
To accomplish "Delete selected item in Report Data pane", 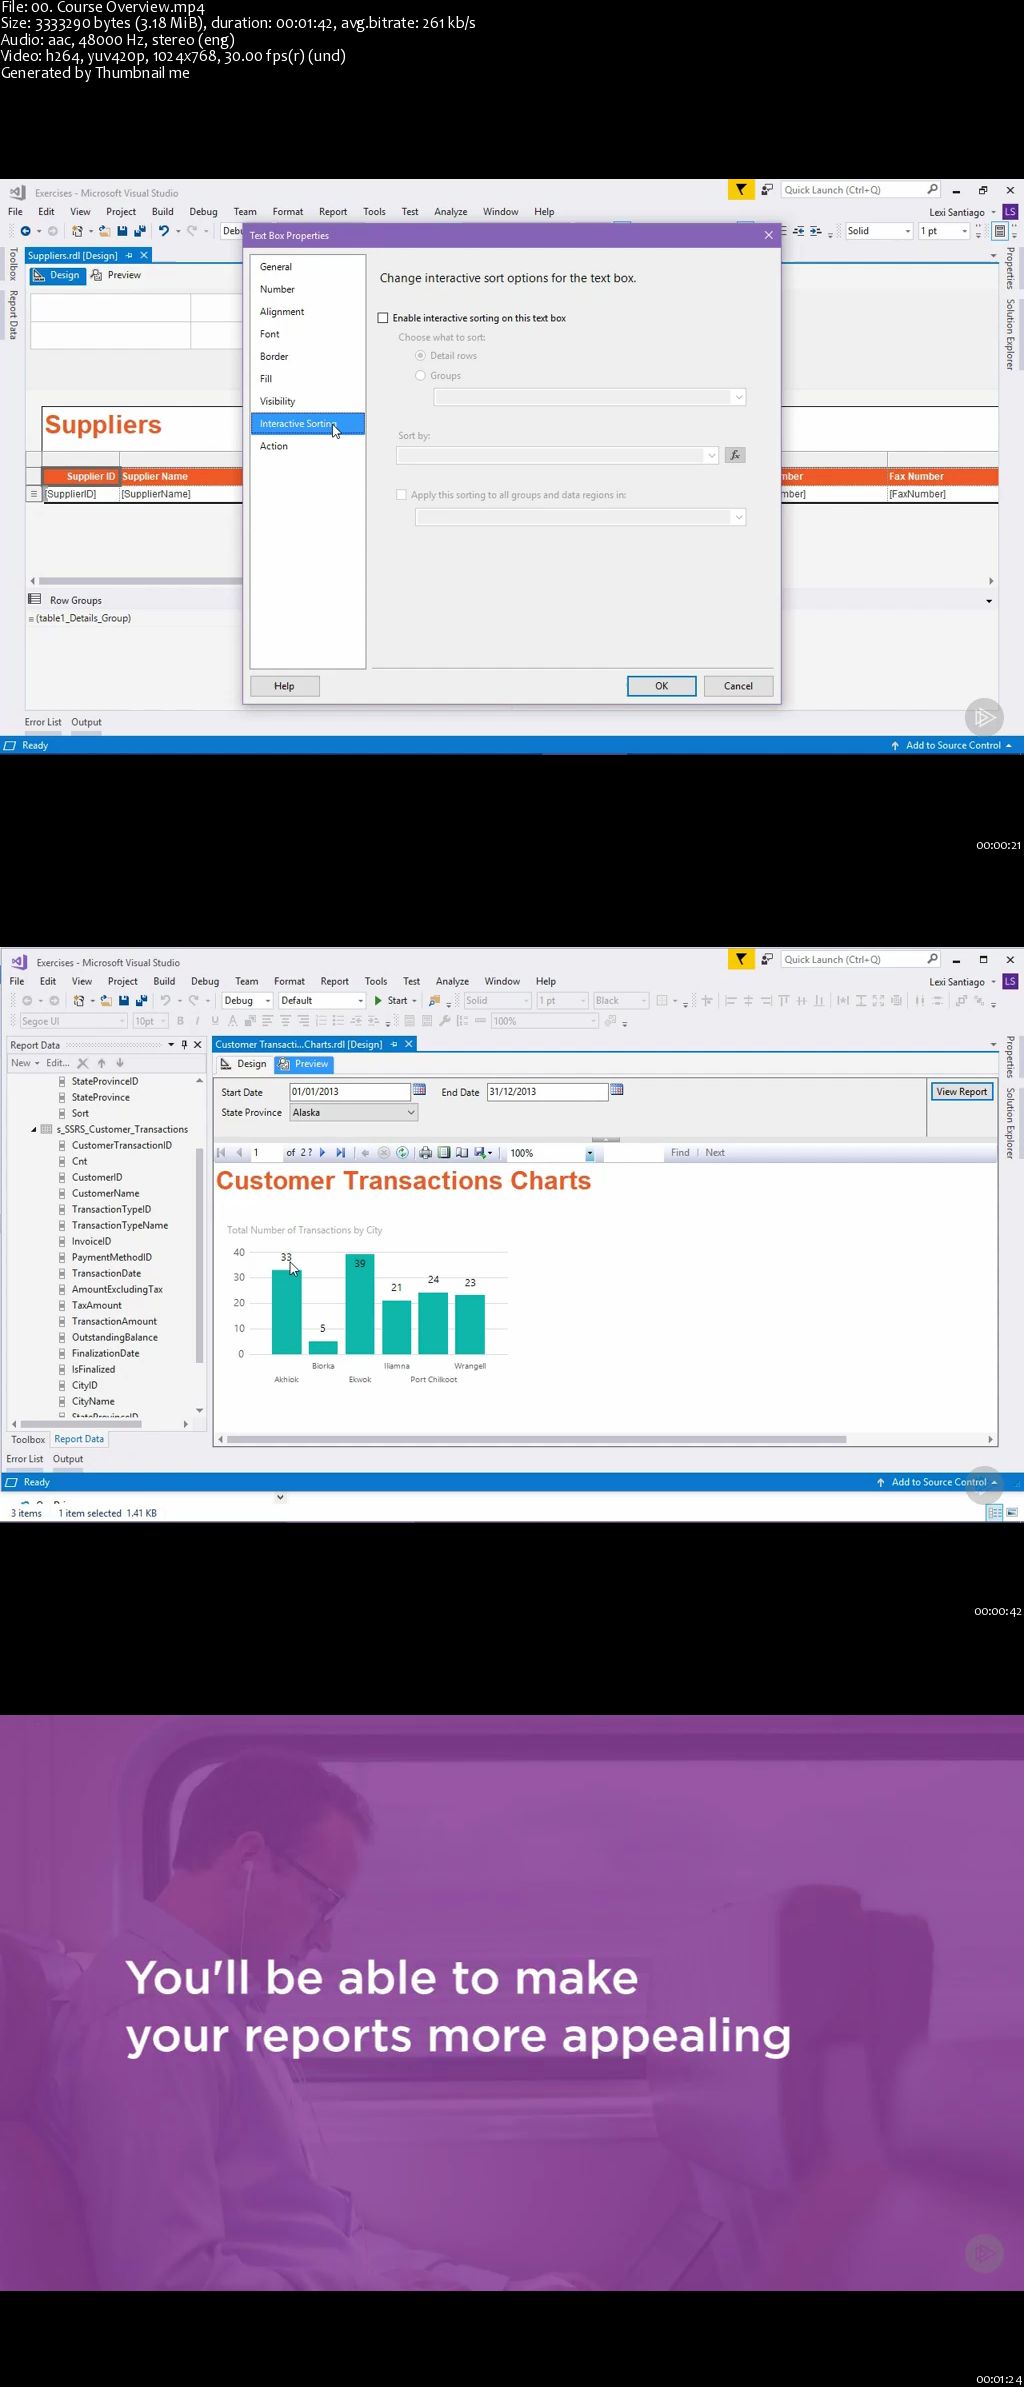I will coord(83,1063).
